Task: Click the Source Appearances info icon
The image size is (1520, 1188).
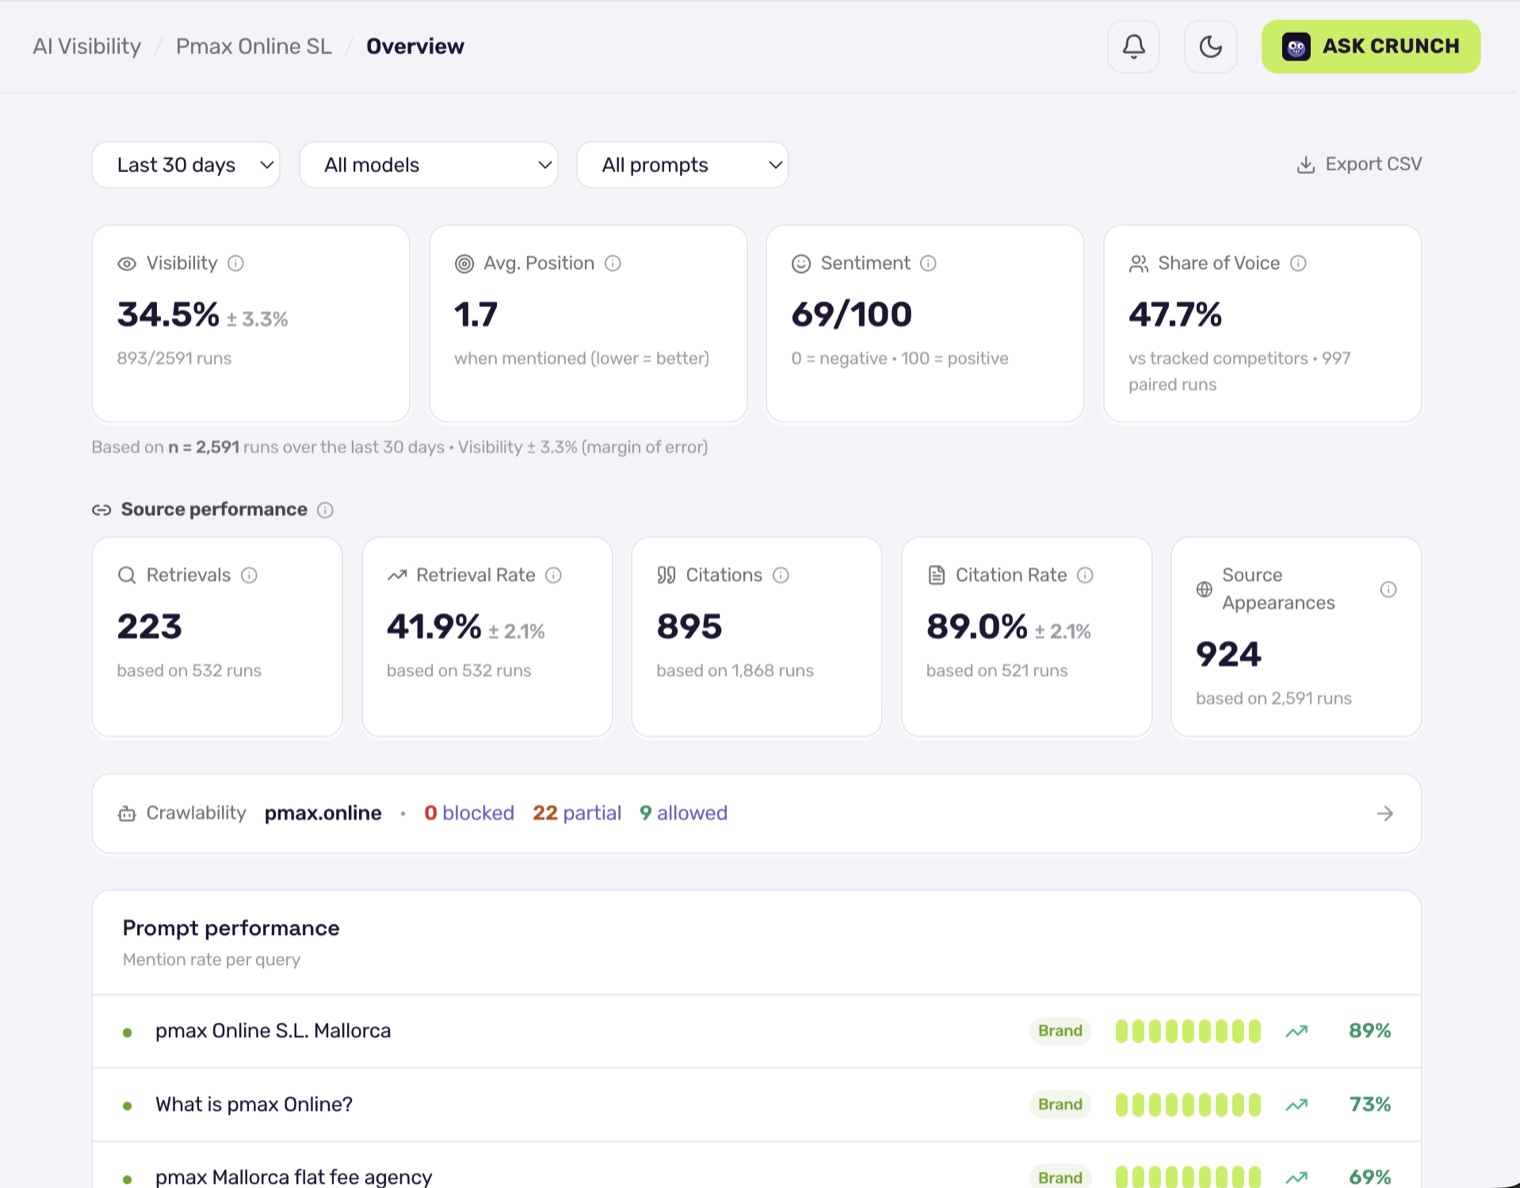Action: [1388, 589]
